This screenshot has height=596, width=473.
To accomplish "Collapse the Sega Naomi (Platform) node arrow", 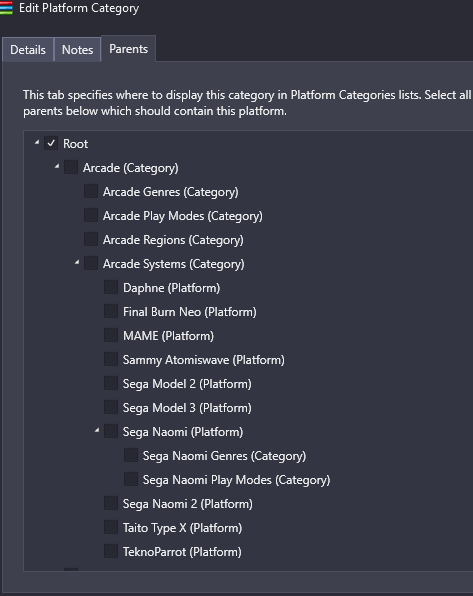I will 97,430.
